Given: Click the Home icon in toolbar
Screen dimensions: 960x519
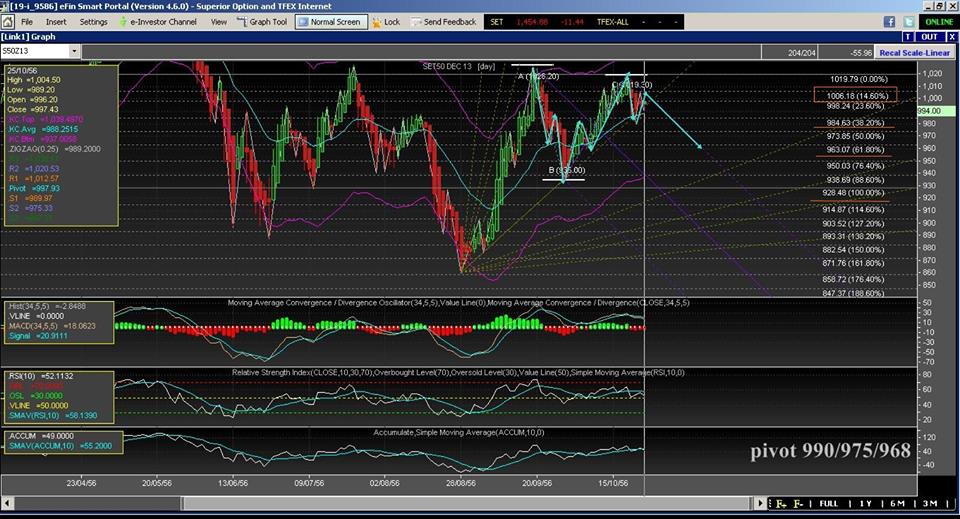Looking at the screenshot, I should [9, 21].
